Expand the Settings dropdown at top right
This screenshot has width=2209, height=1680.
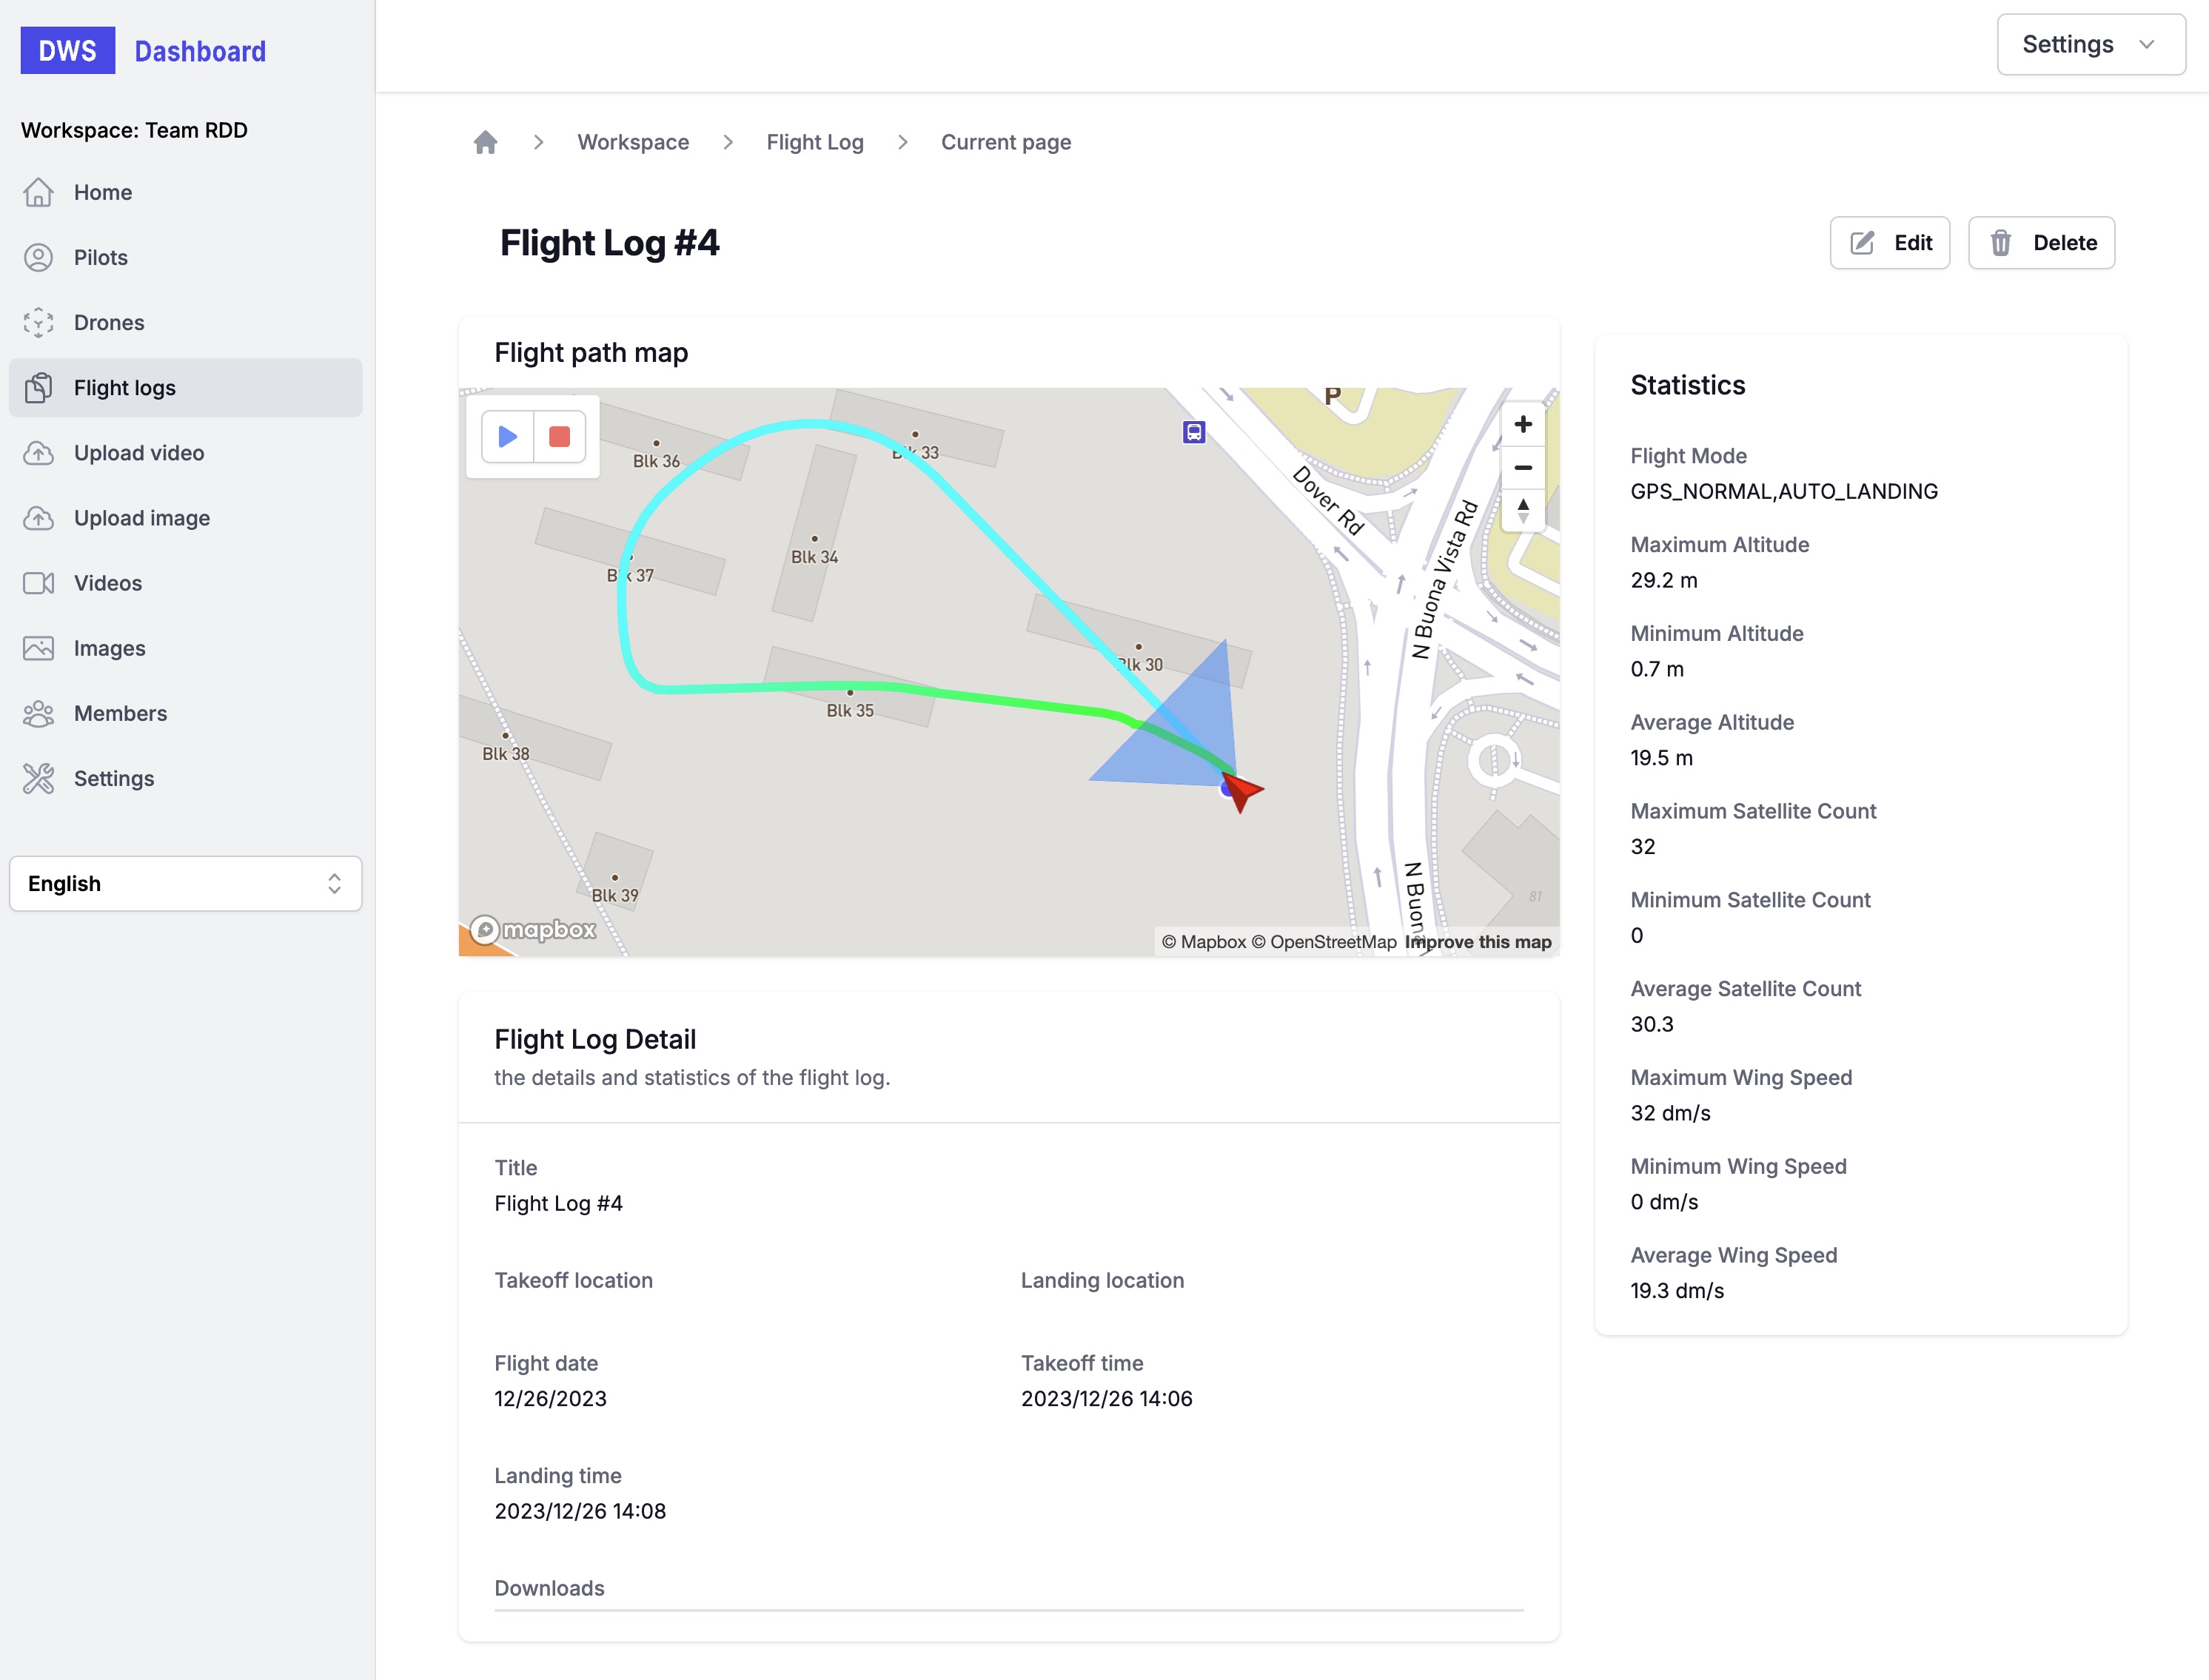tap(2090, 44)
